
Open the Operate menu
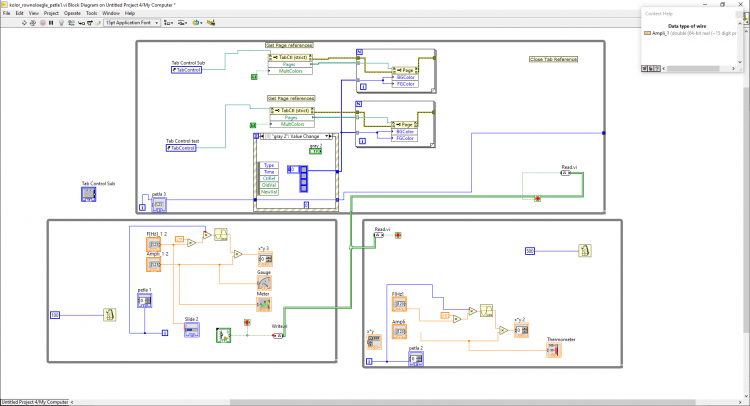[x=72, y=13]
